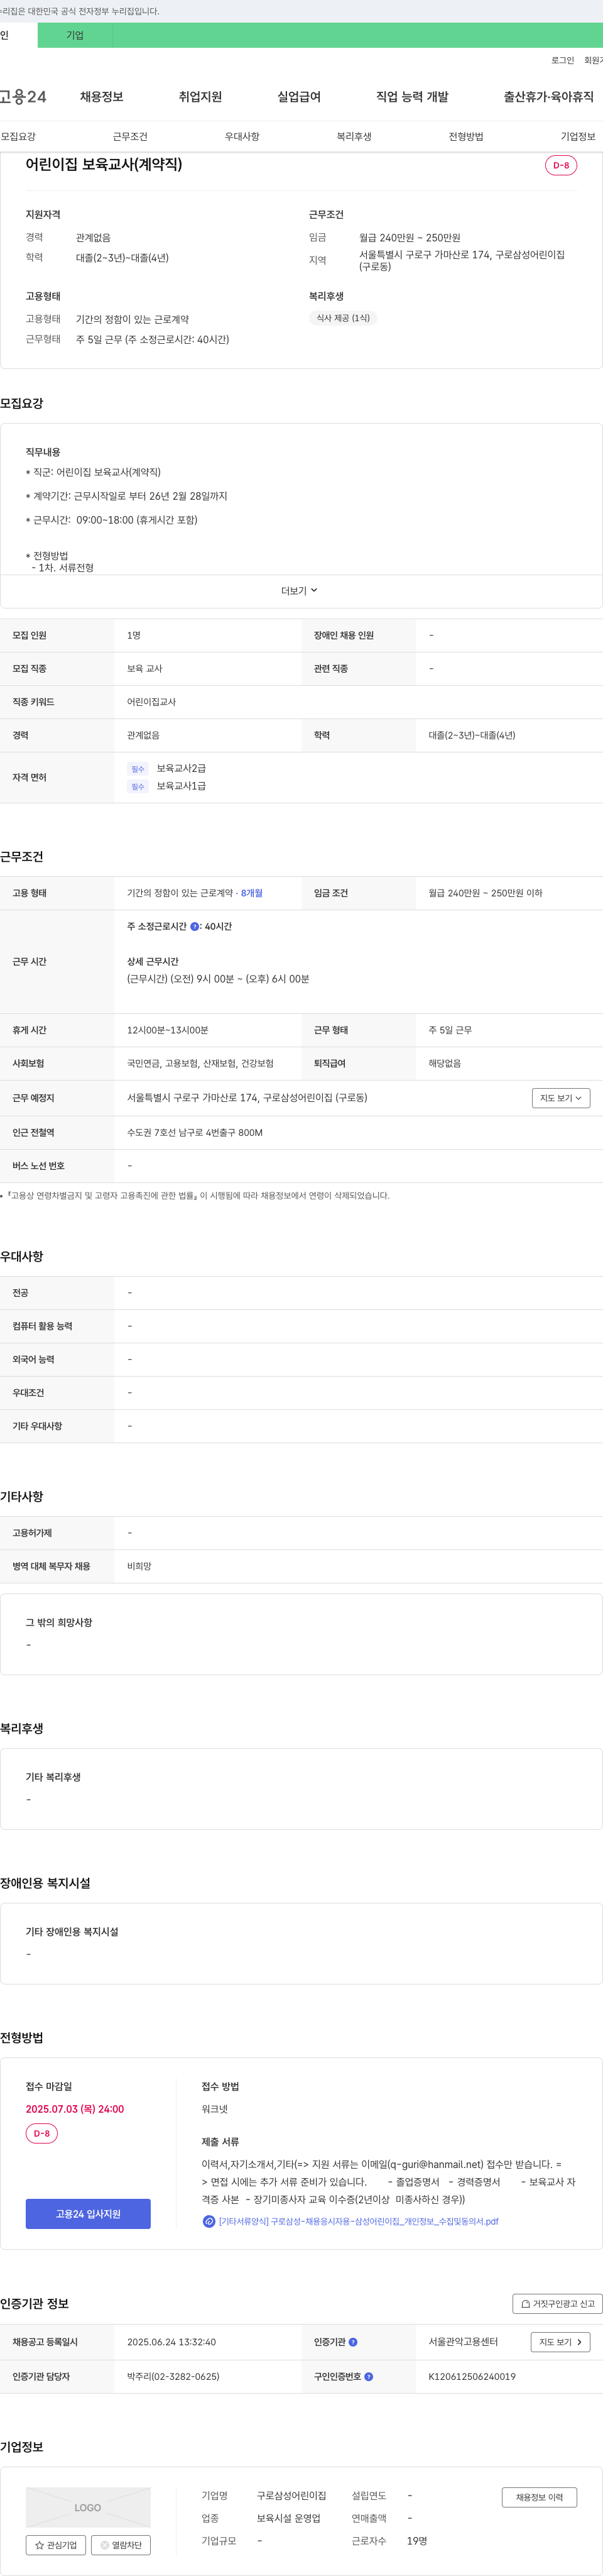
Task: Jump to 우대사항 section tab
Action: pyautogui.click(x=242, y=136)
